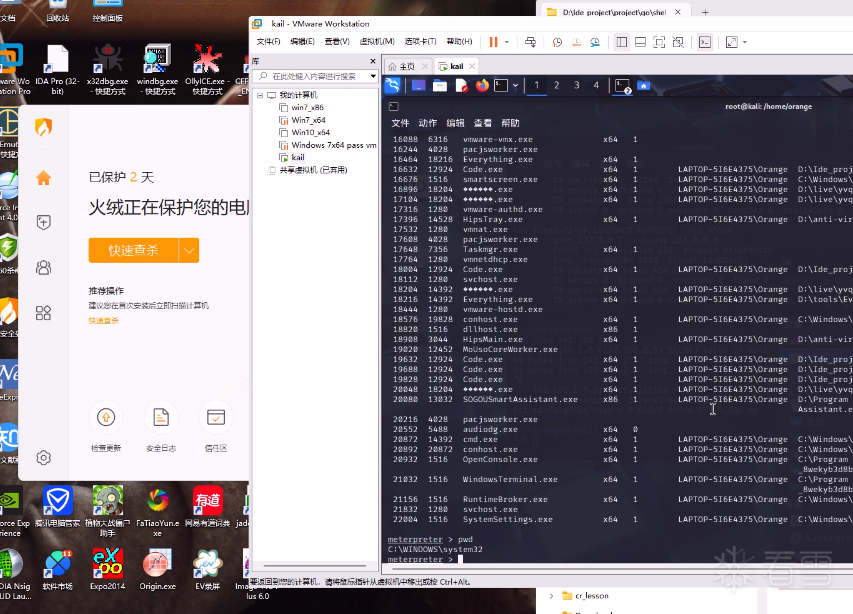Select Windows 7x64 pass vm tree item

(x=327, y=145)
